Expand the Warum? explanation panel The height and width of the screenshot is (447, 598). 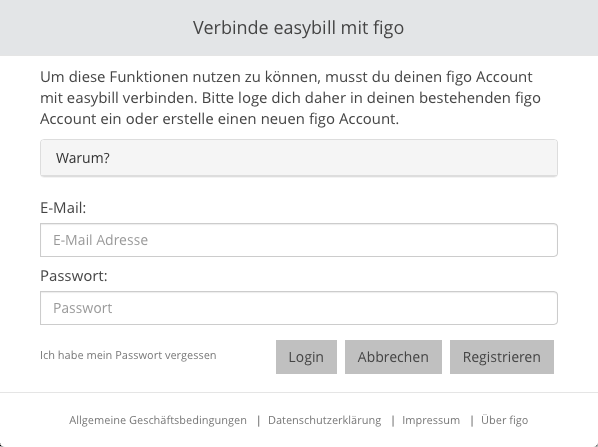(x=299, y=158)
